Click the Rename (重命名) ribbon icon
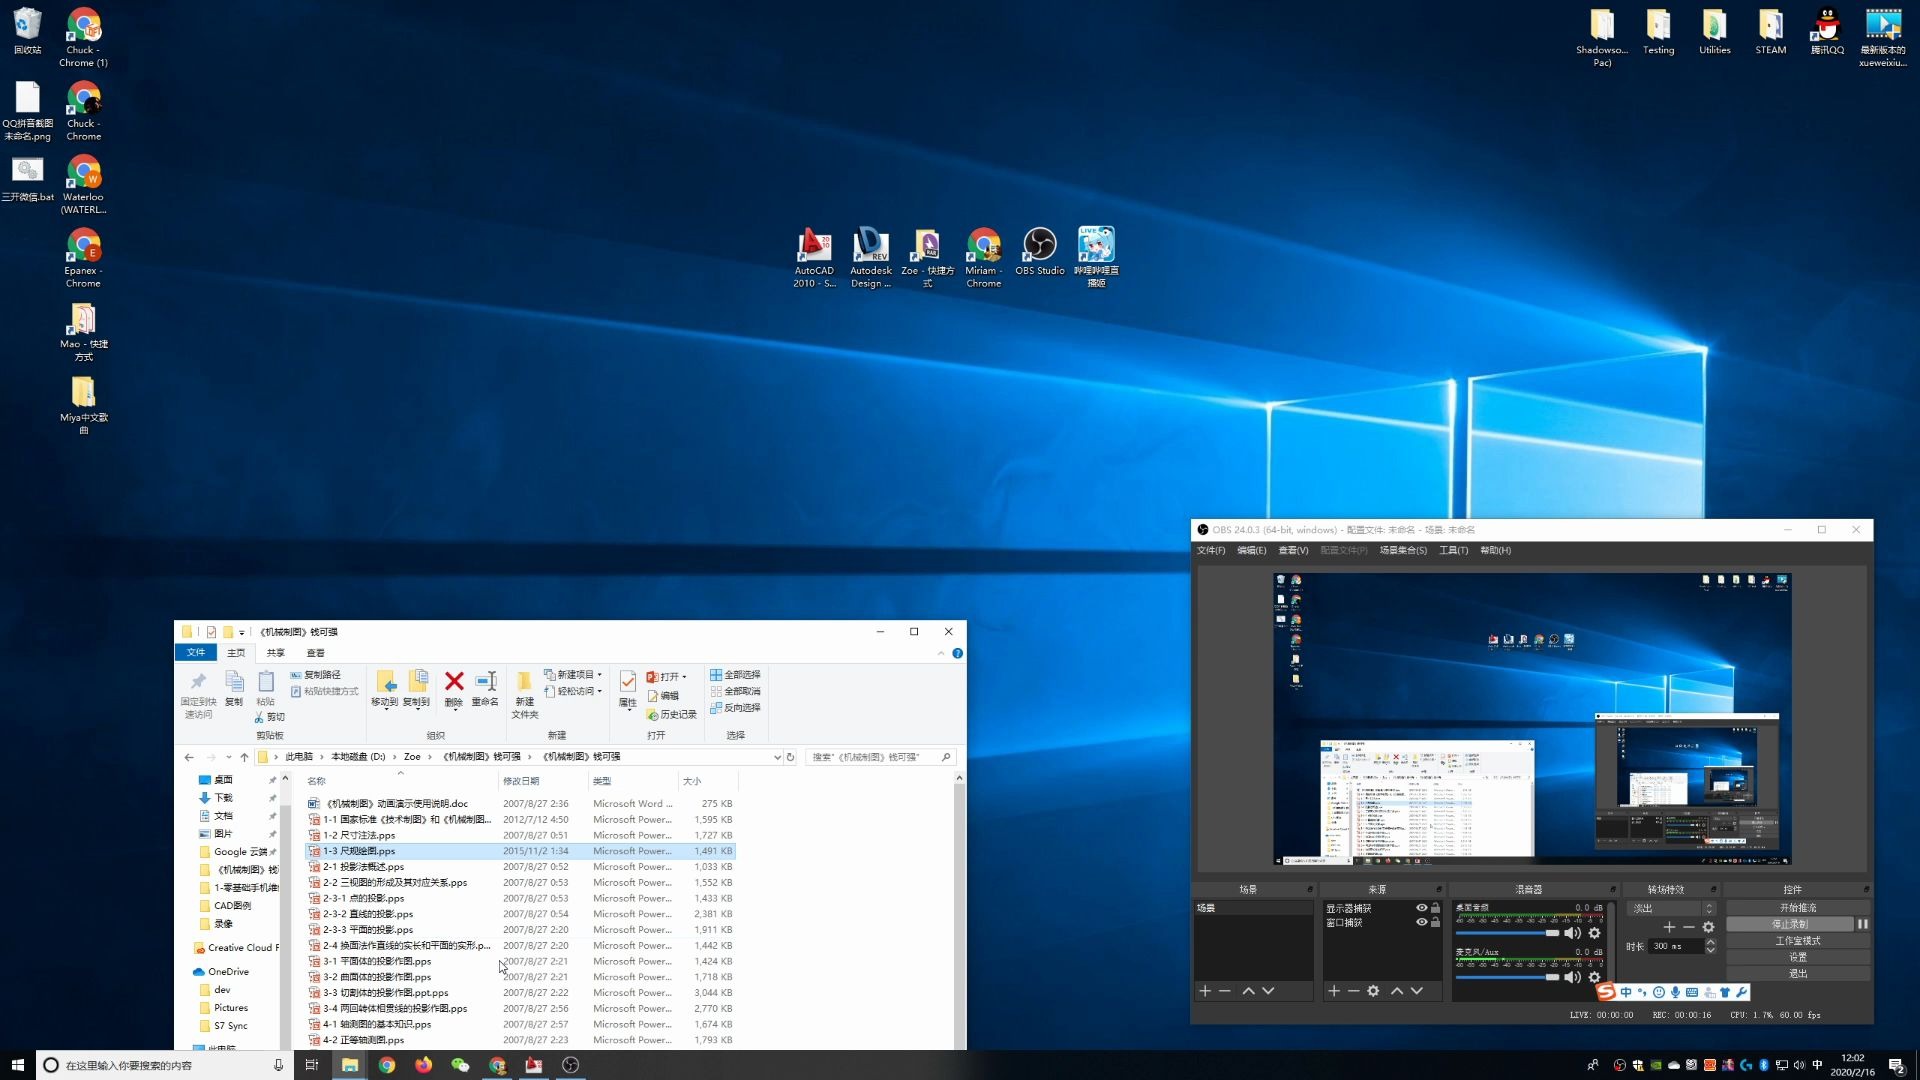The image size is (1920, 1080). coord(486,683)
